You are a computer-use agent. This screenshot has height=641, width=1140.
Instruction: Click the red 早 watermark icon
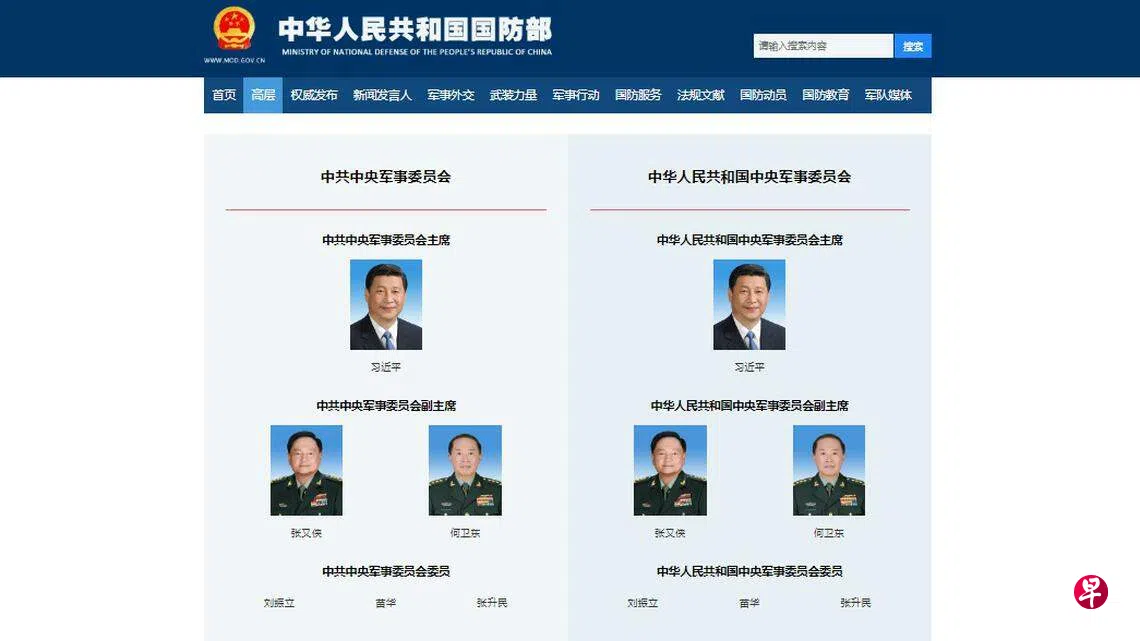[x=1091, y=592]
